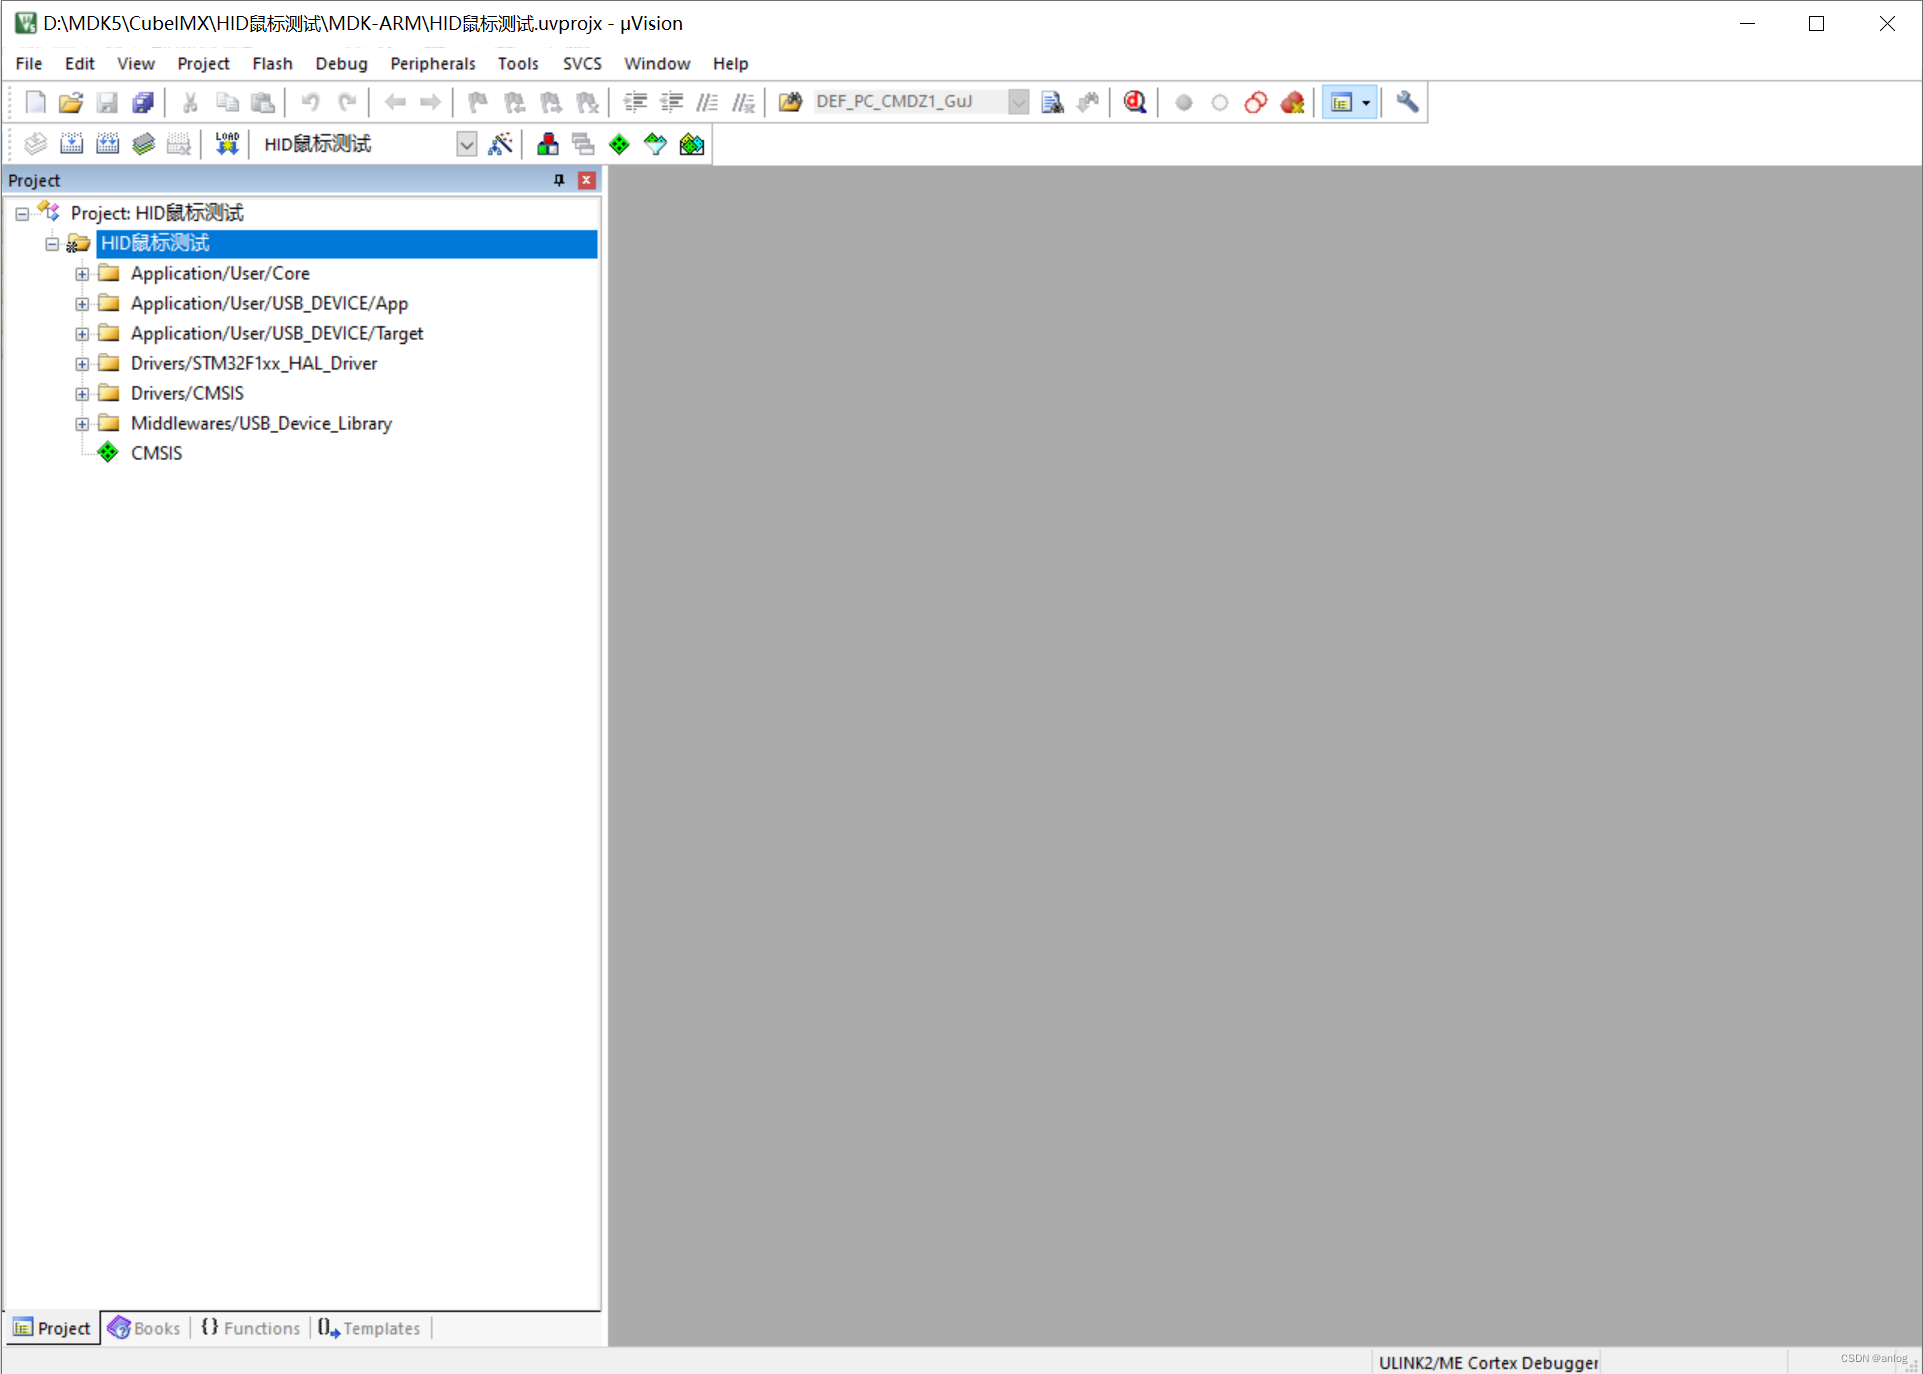Start debug session with magnifier icon
The width and height of the screenshot is (1923, 1374).
[x=1135, y=102]
